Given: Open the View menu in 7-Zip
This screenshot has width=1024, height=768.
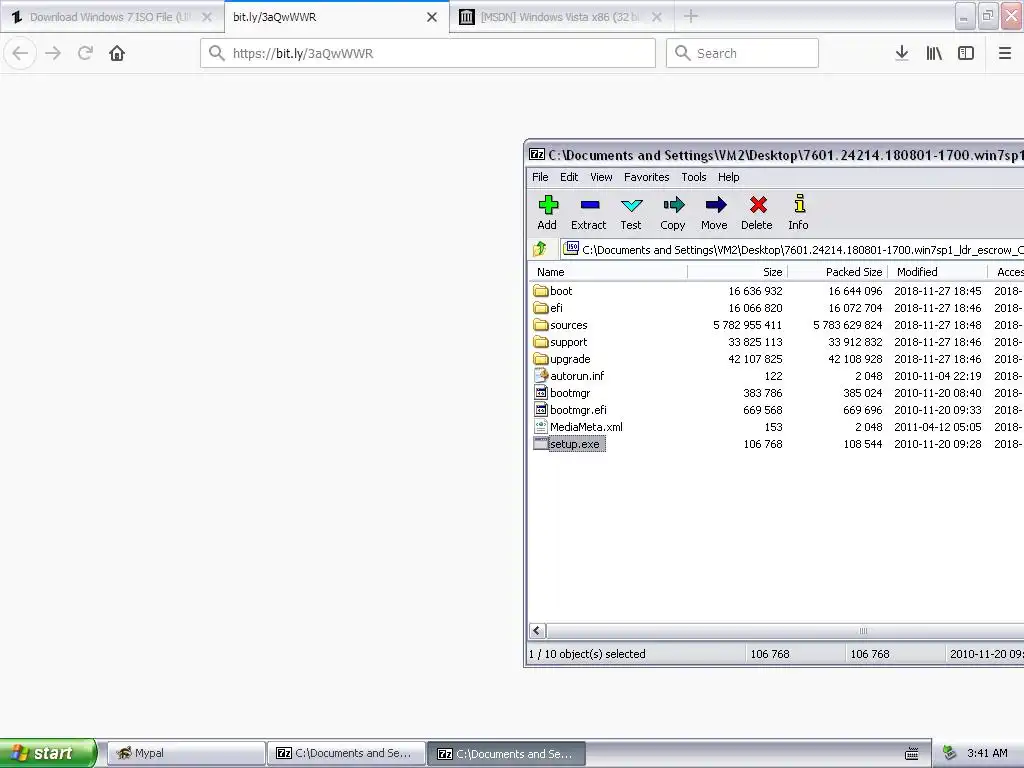Looking at the screenshot, I should [x=601, y=177].
